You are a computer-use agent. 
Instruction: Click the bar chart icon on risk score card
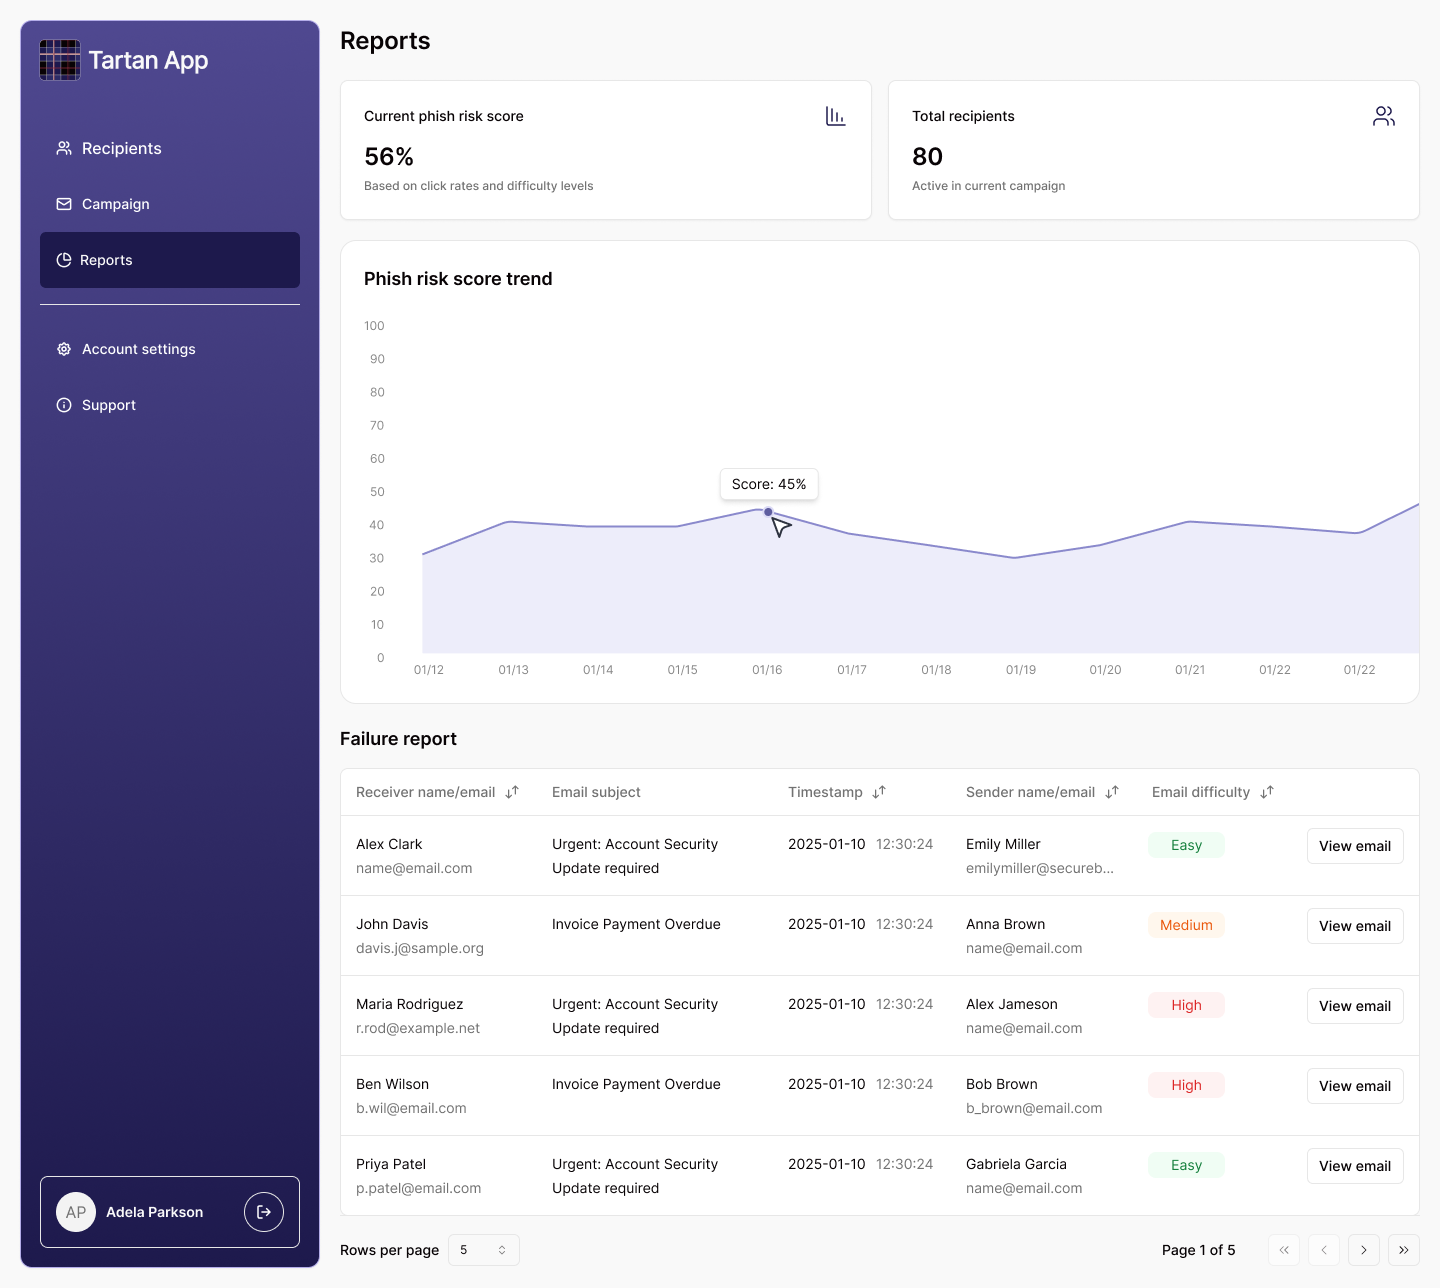pos(835,116)
